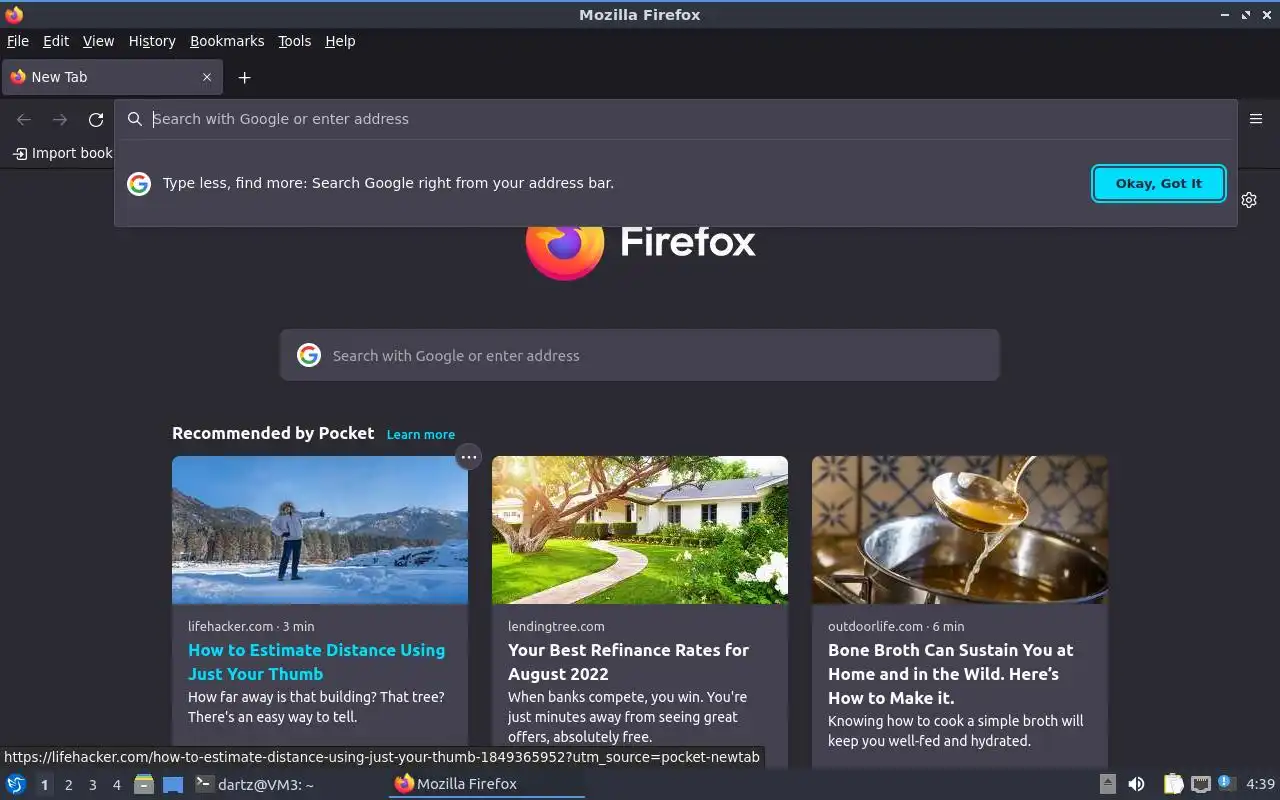Reload the current page
The width and height of the screenshot is (1280, 800).
coord(96,120)
